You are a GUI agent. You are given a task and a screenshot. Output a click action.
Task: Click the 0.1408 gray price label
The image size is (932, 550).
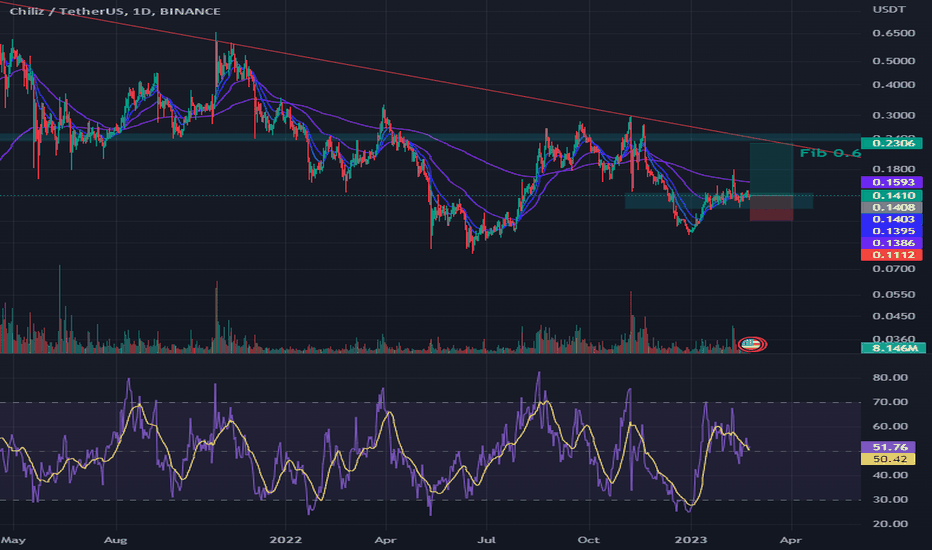pyautogui.click(x=892, y=208)
